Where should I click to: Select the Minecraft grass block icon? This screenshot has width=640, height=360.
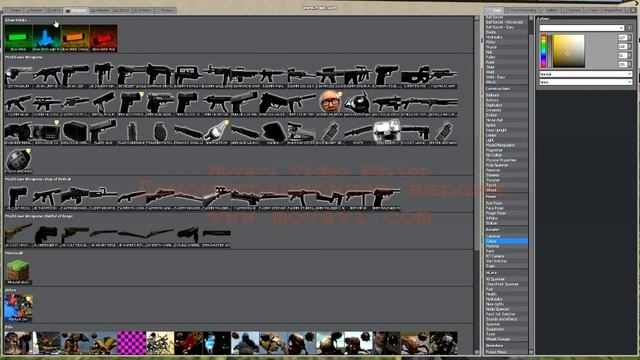(18, 271)
